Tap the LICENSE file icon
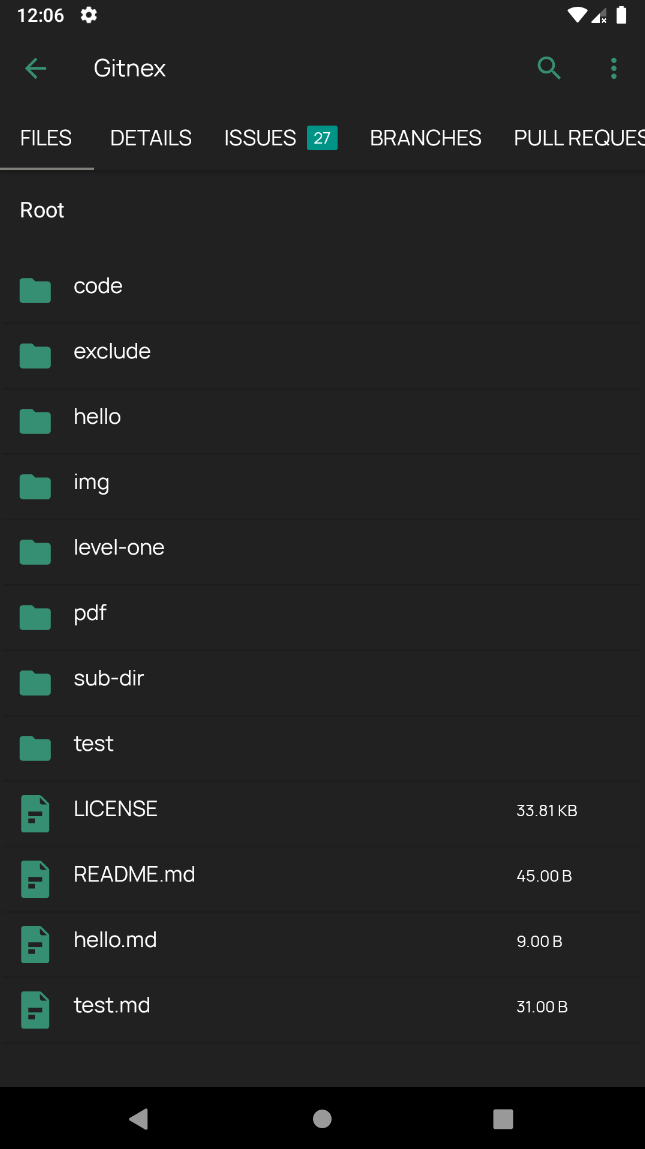This screenshot has width=645, height=1149. 35,813
